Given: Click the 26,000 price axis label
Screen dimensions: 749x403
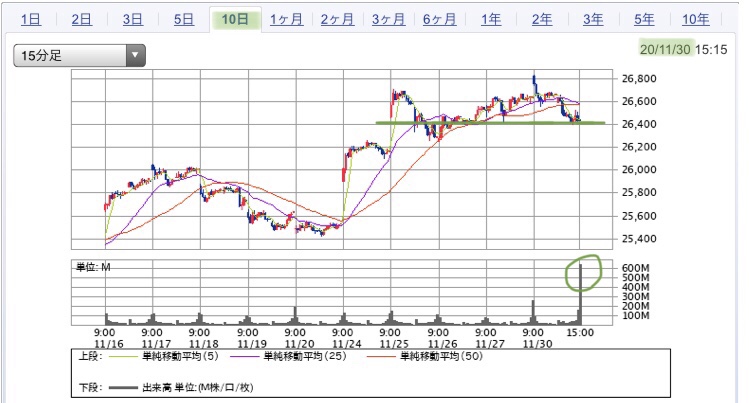Looking at the screenshot, I should point(639,170).
